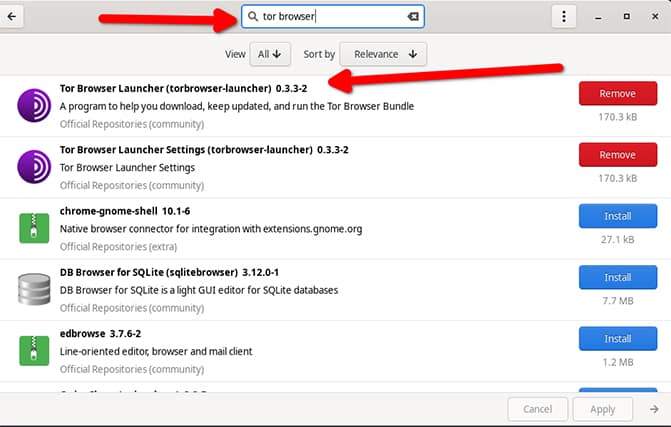The width and height of the screenshot is (671, 427).
Task: Click the 27.1 kB size label
Action: [618, 240]
